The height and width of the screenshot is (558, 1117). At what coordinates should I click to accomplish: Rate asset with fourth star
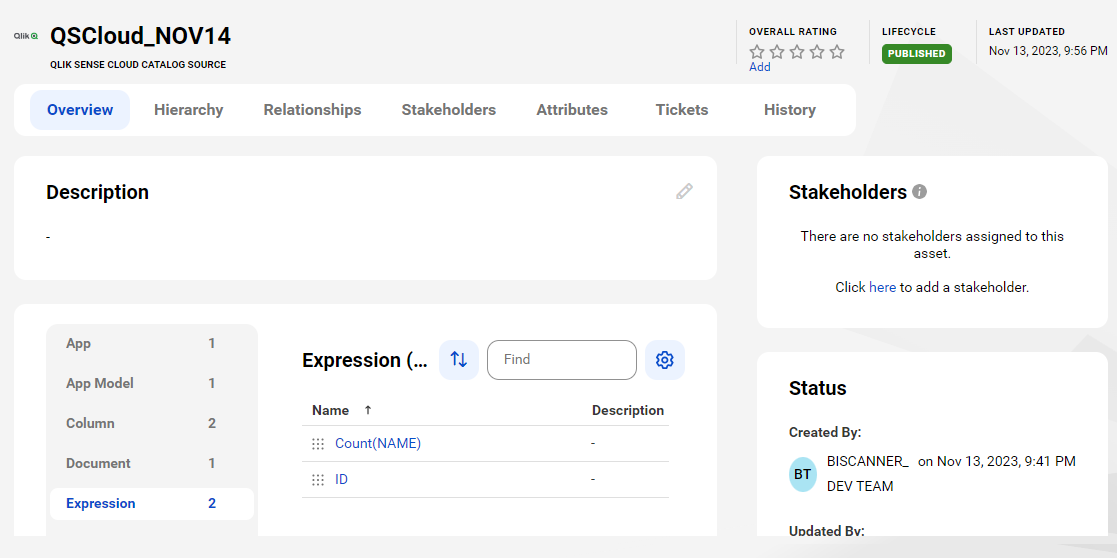(x=817, y=52)
